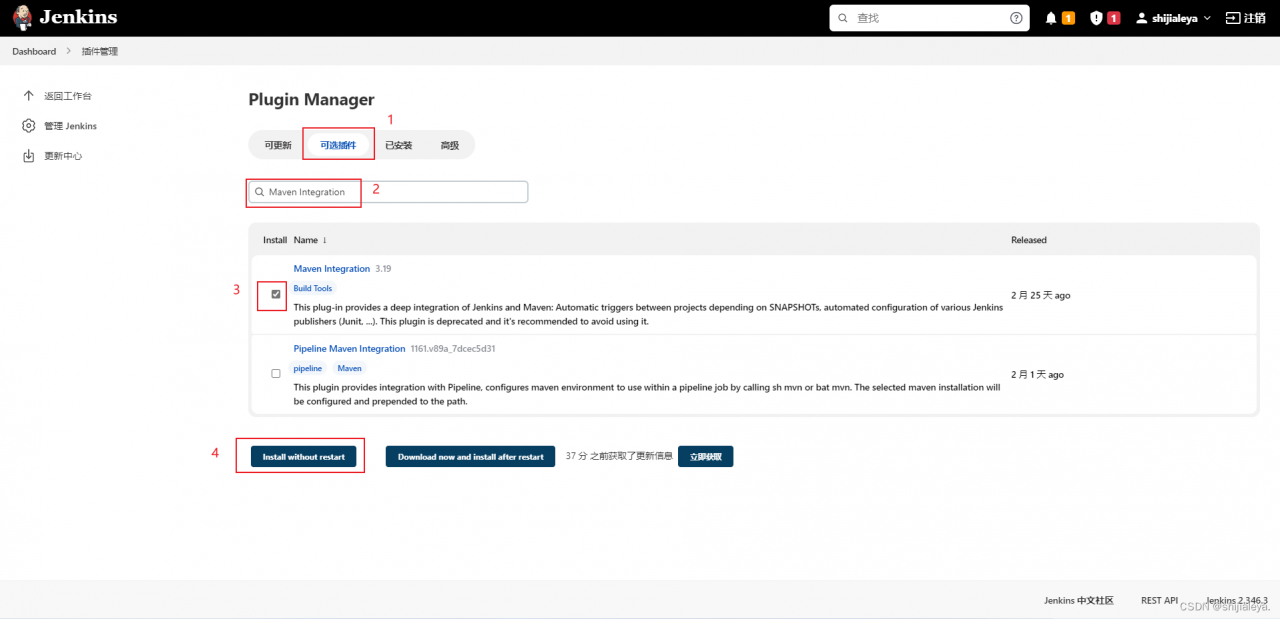Switch to the 可选插件 tab

[338, 145]
